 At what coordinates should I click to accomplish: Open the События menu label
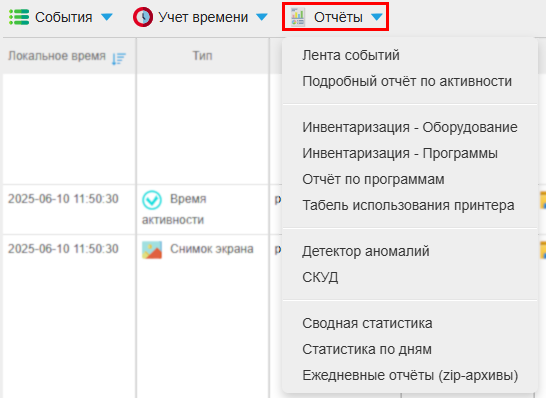pos(64,17)
